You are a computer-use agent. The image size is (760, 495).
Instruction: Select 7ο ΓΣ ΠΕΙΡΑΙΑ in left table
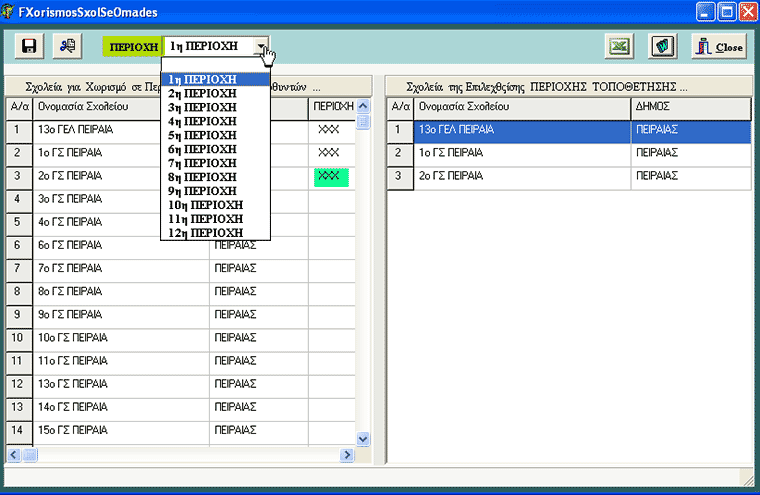tap(122, 269)
